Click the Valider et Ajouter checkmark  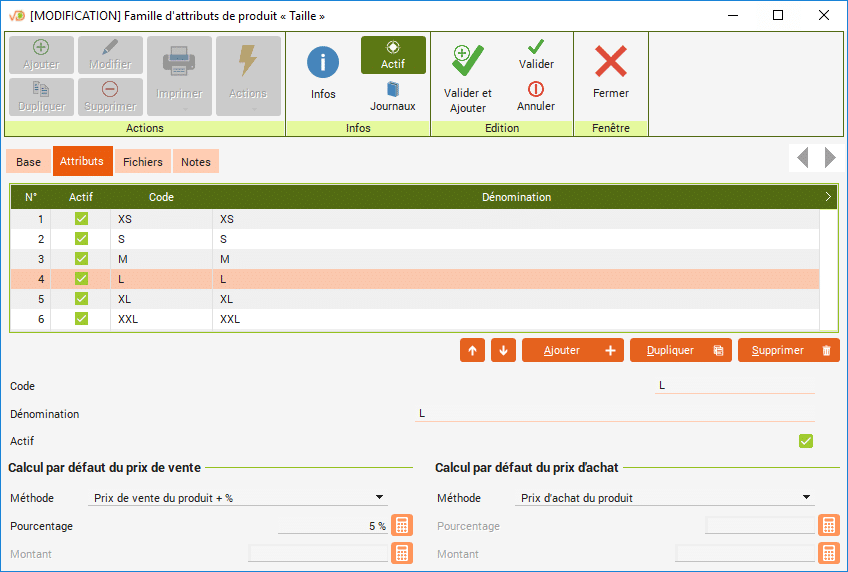467,62
